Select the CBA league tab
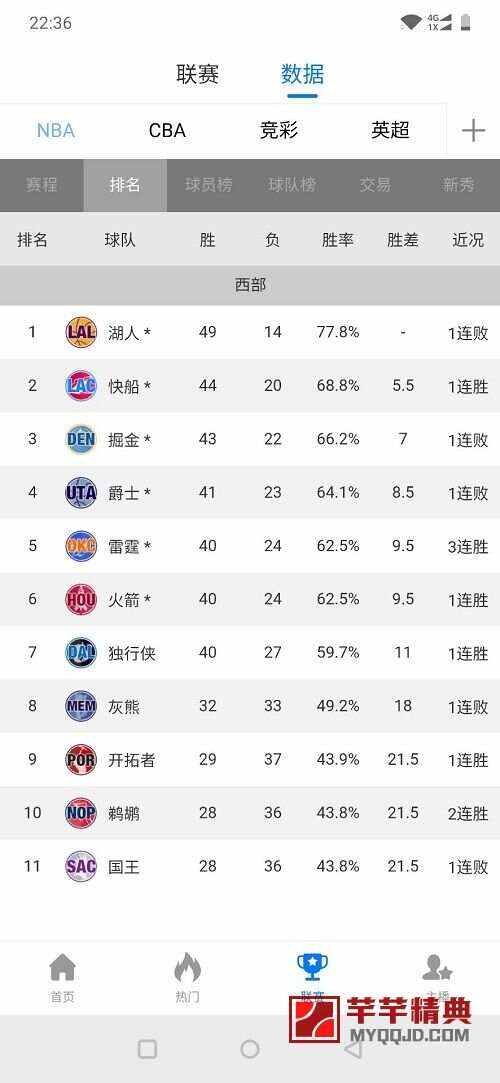Screen dimensions: 500x1083 tap(167, 130)
